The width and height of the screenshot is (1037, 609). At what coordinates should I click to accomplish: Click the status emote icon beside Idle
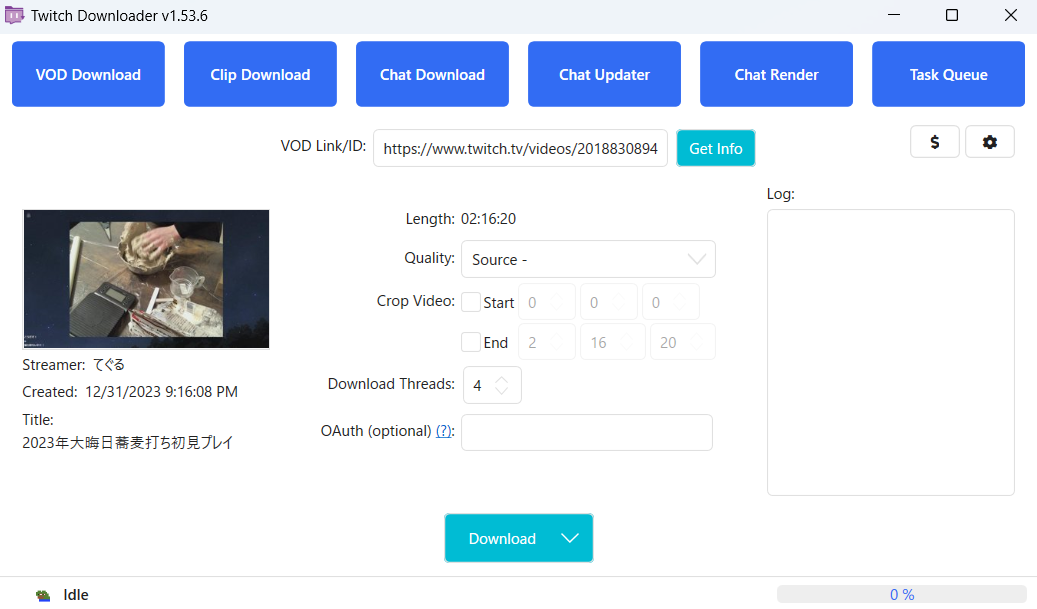[43, 595]
